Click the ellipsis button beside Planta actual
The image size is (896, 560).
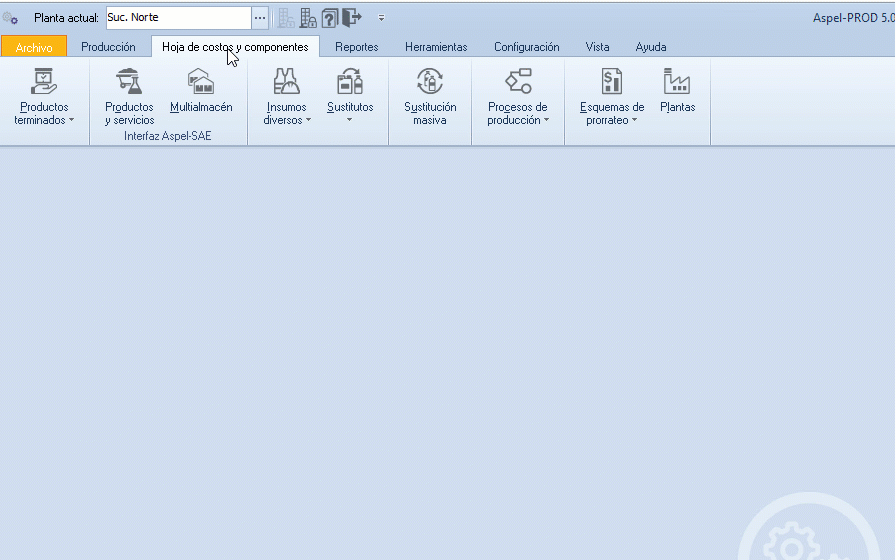(x=260, y=18)
